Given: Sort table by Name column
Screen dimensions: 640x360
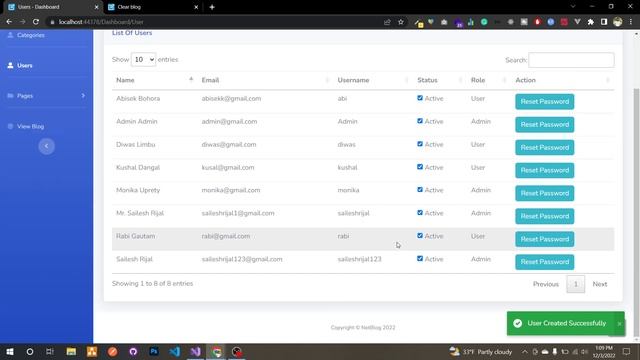Looking at the screenshot, I should (154, 80).
